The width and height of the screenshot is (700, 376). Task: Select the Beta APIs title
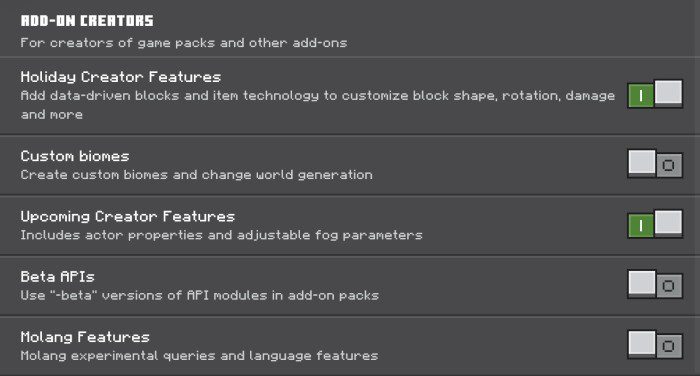pos(58,277)
